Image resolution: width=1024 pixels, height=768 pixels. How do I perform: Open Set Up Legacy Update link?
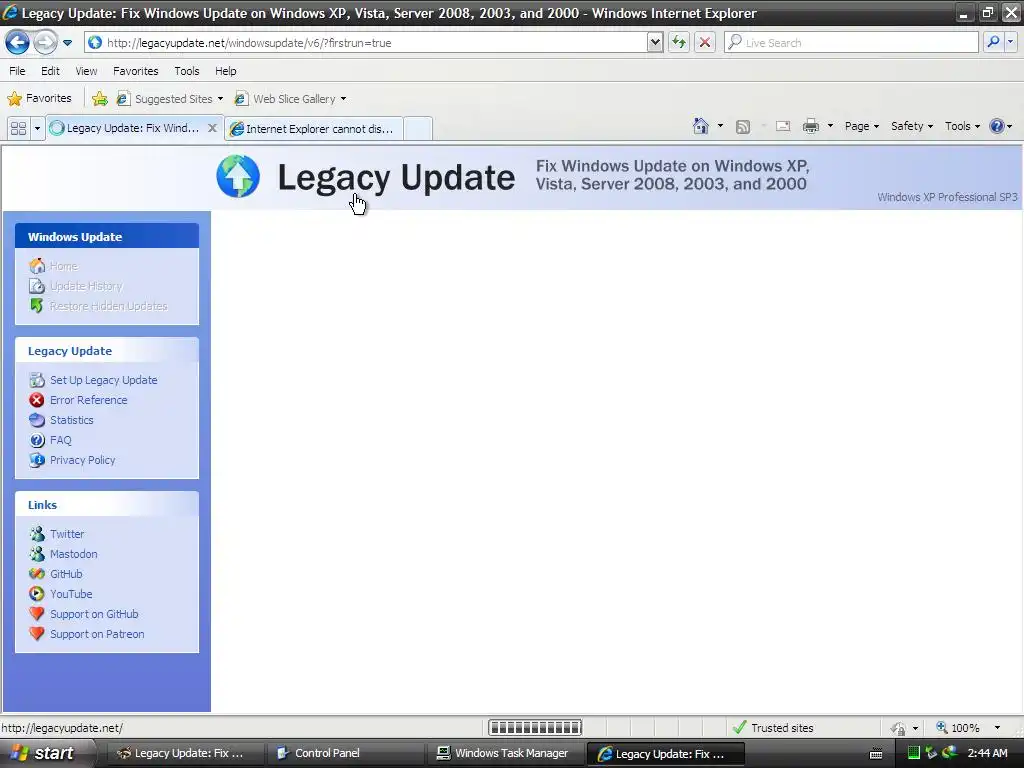click(103, 380)
